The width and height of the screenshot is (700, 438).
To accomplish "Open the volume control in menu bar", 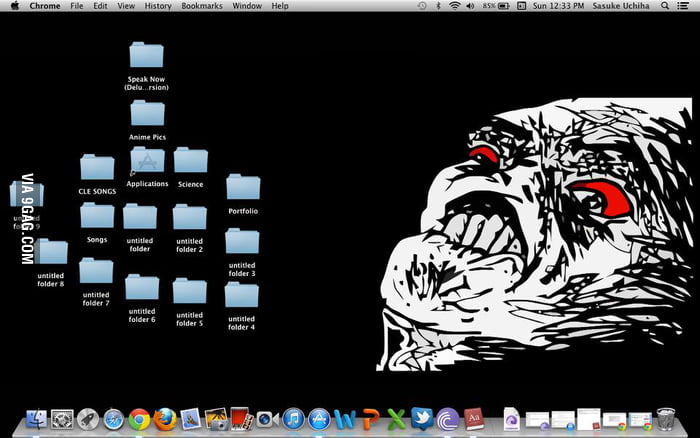I will pyautogui.click(x=471, y=6).
